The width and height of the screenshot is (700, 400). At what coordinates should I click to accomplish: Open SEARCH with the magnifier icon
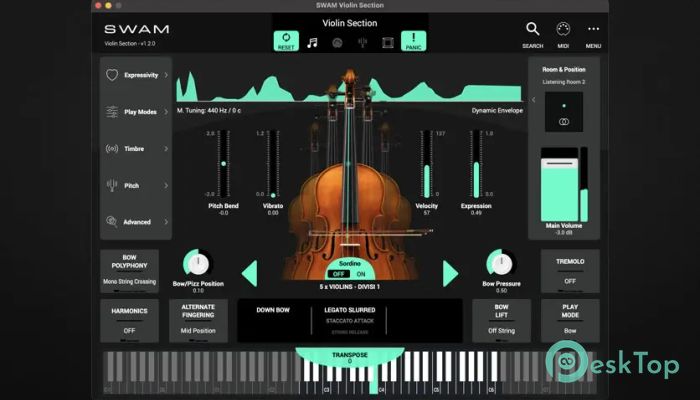tap(533, 33)
